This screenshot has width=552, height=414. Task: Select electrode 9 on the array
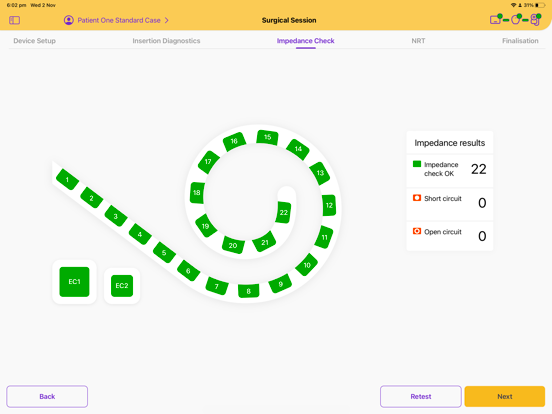(x=280, y=283)
